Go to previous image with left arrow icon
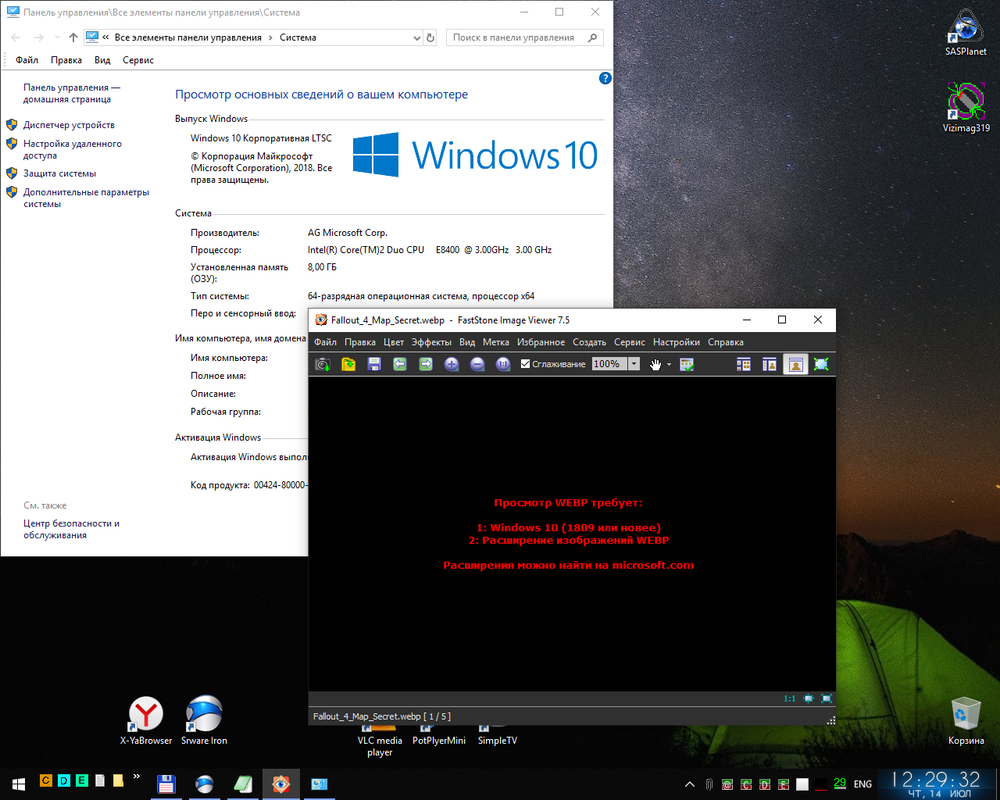The image size is (1000, 800). (400, 364)
